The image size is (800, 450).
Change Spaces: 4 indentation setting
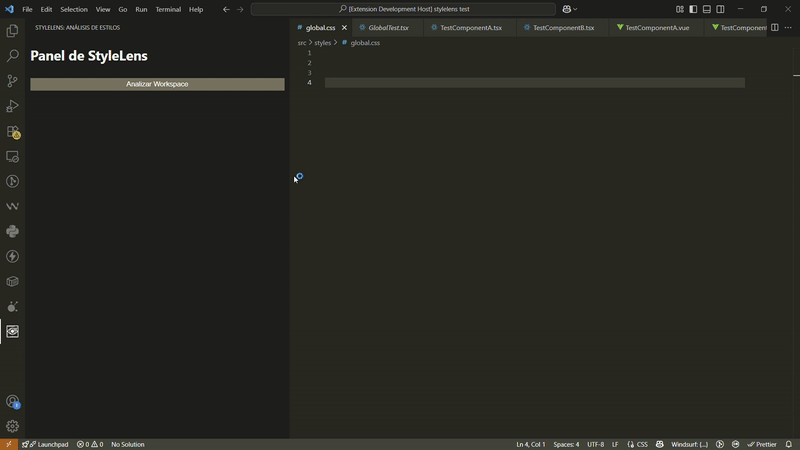click(566, 444)
